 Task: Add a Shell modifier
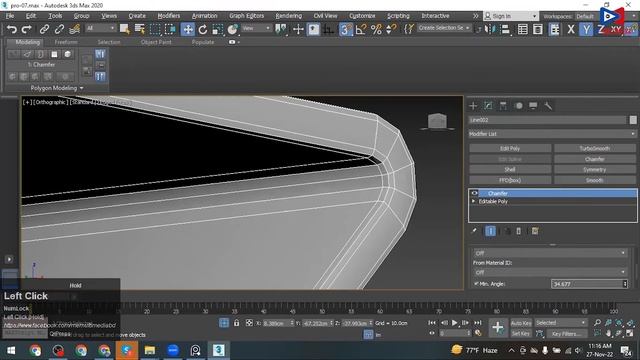click(x=510, y=169)
